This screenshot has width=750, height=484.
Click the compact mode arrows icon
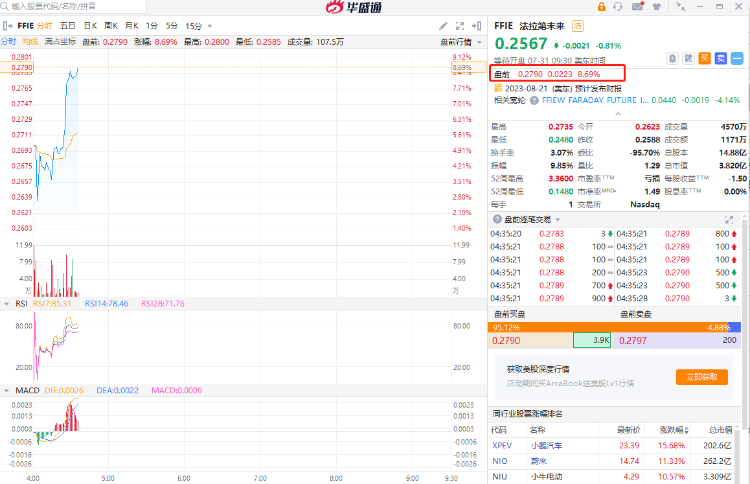[680, 7]
